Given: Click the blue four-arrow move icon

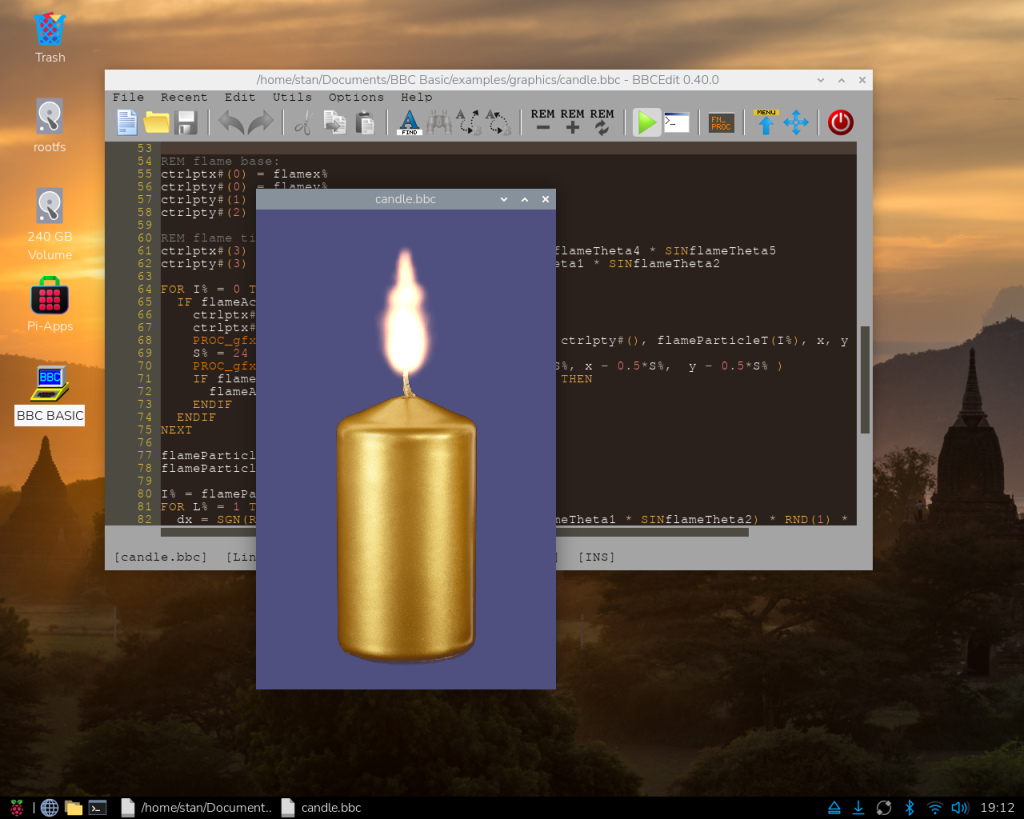Looking at the screenshot, I should 796,123.
